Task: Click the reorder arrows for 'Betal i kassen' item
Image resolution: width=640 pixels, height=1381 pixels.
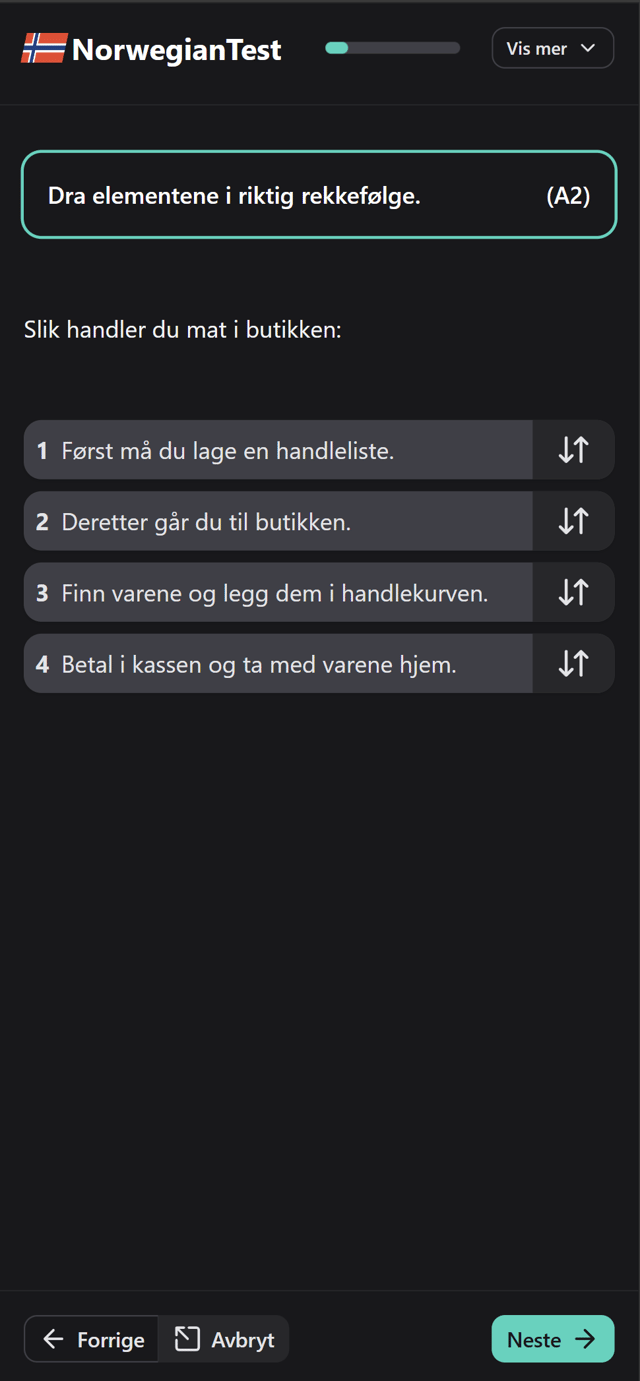Action: point(573,663)
